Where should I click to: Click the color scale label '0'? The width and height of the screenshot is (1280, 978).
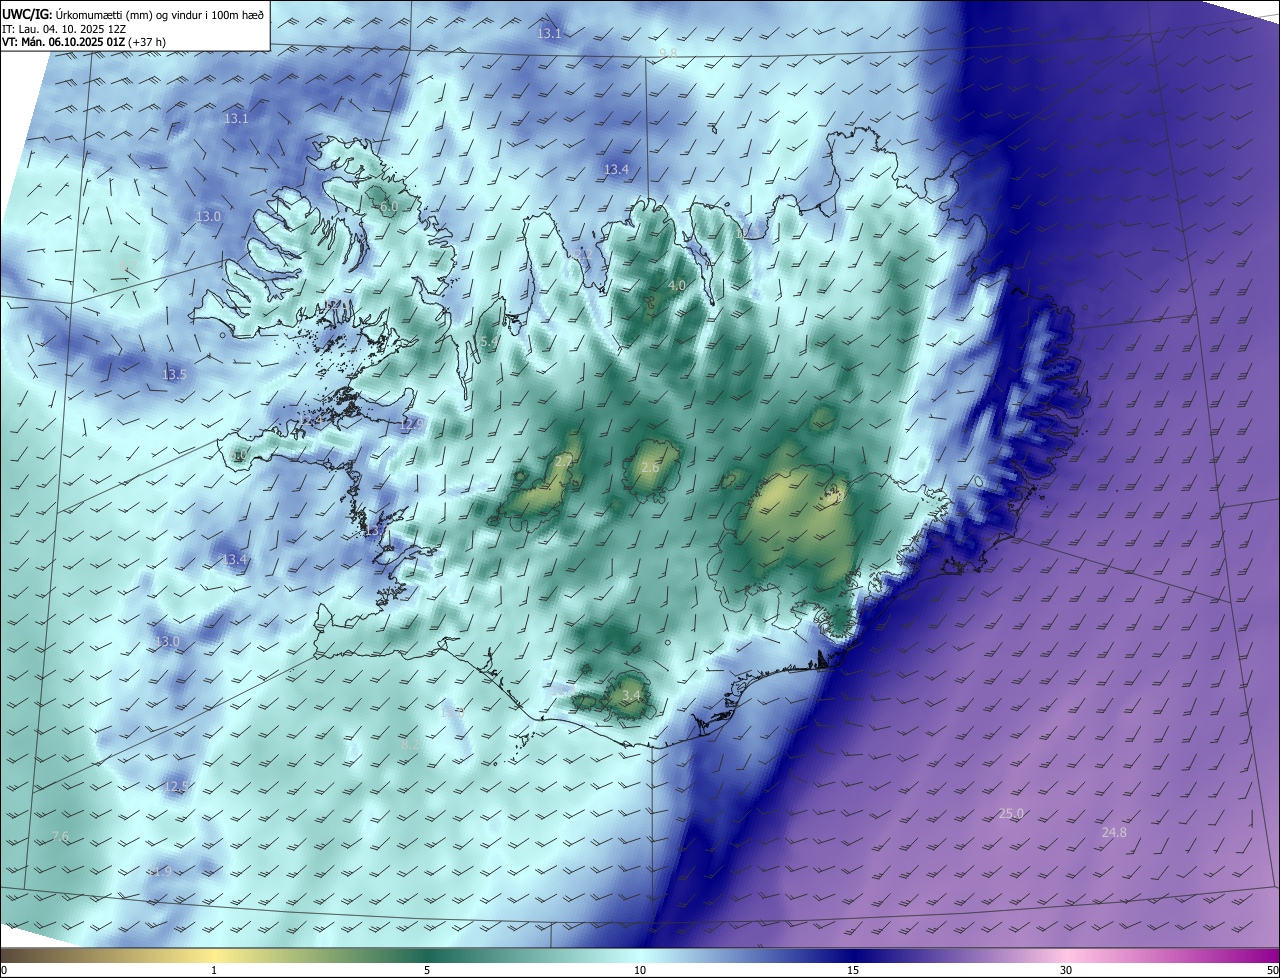[x=4, y=970]
